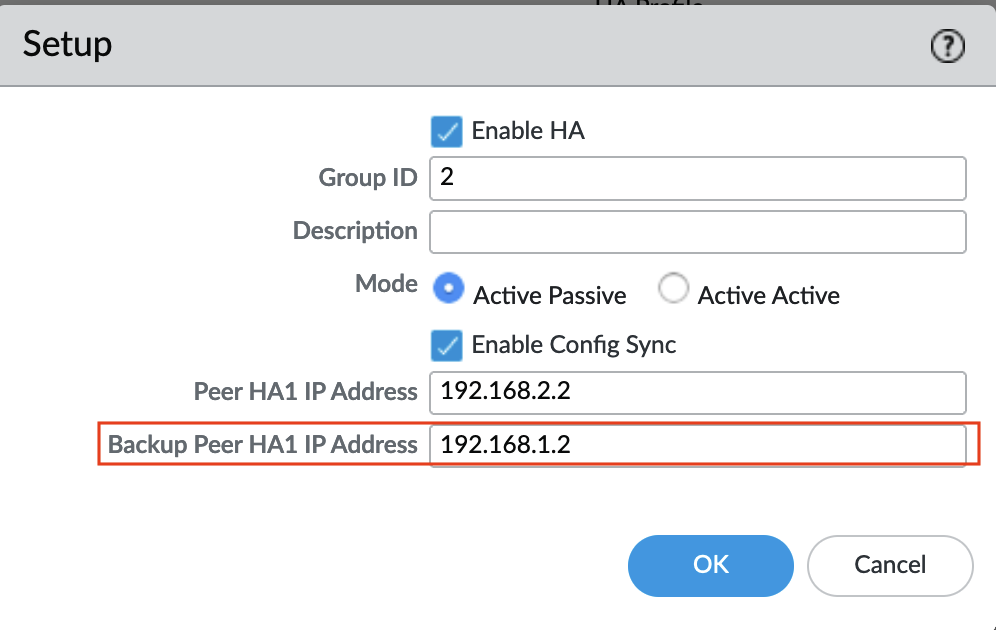Open the Setup dialog help icon

[947, 46]
